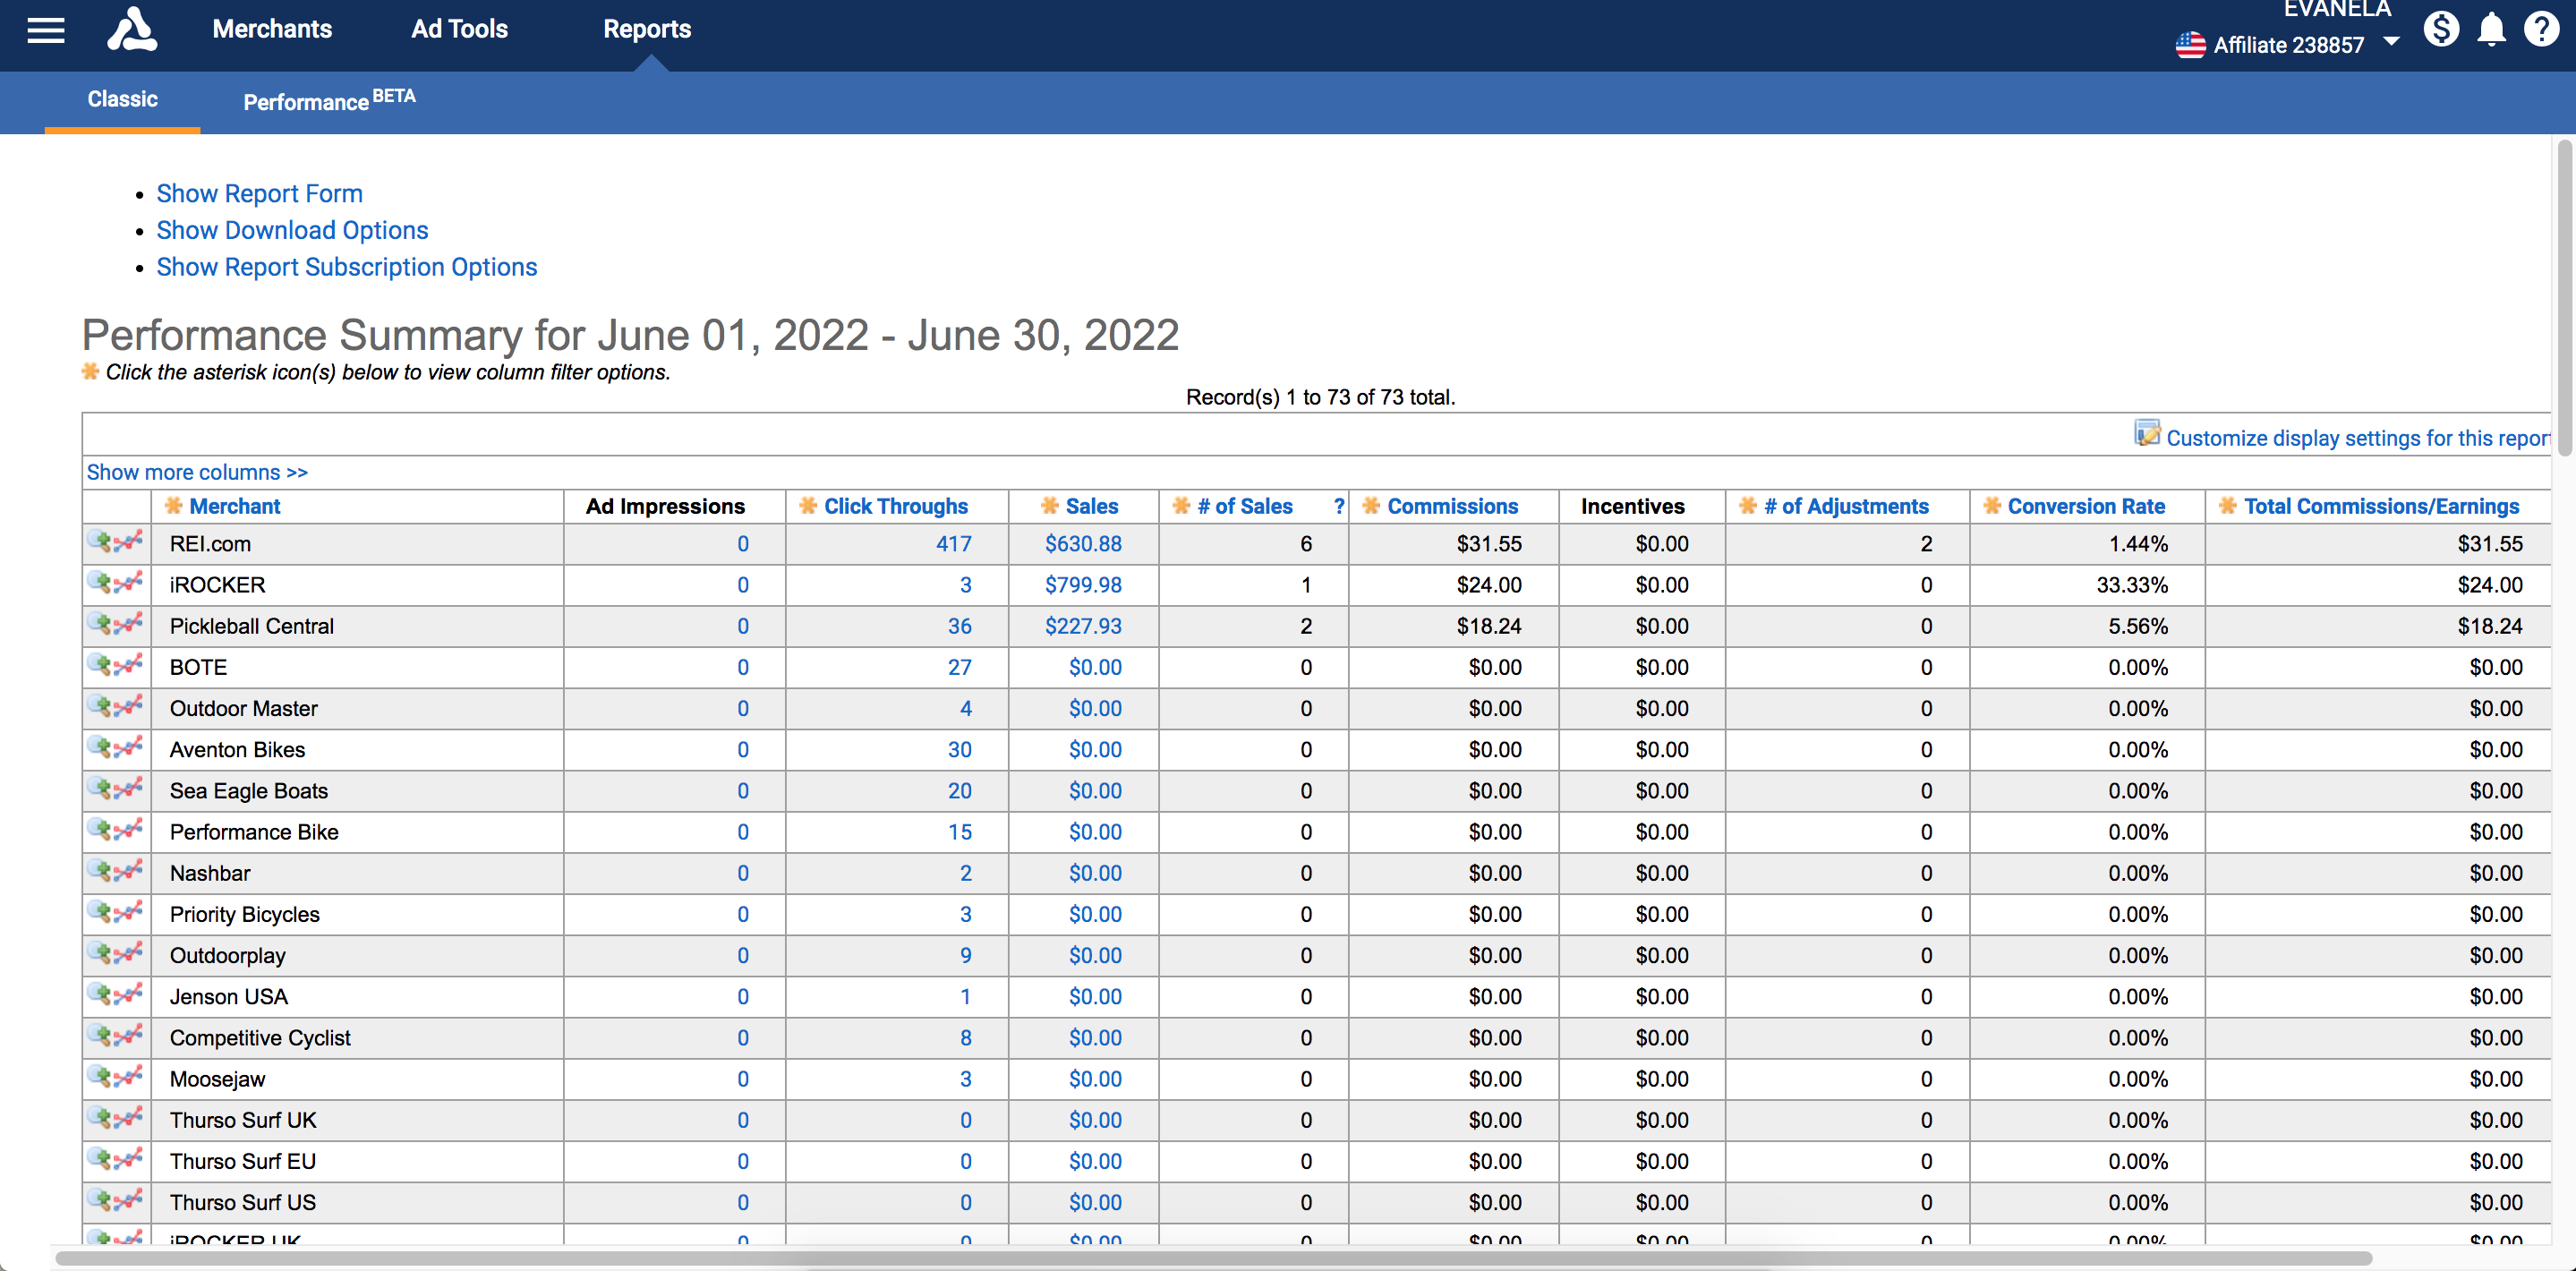The image size is (2576, 1271).
Task: Select the Jenson USA merchant cell
Action: (x=357, y=997)
